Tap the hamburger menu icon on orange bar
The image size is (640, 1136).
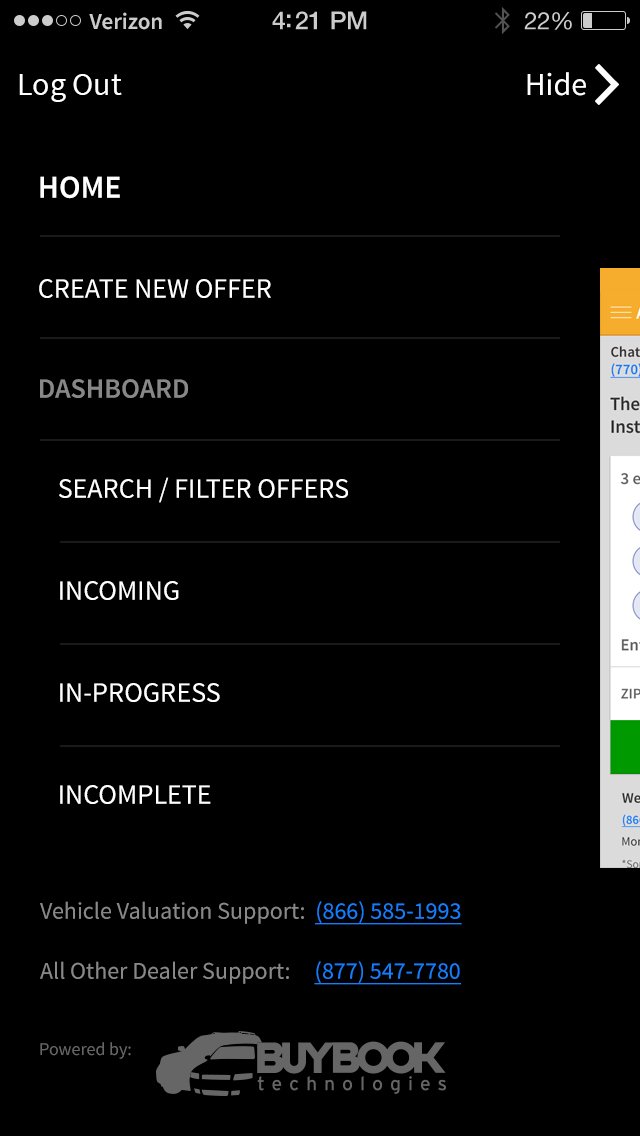point(620,312)
